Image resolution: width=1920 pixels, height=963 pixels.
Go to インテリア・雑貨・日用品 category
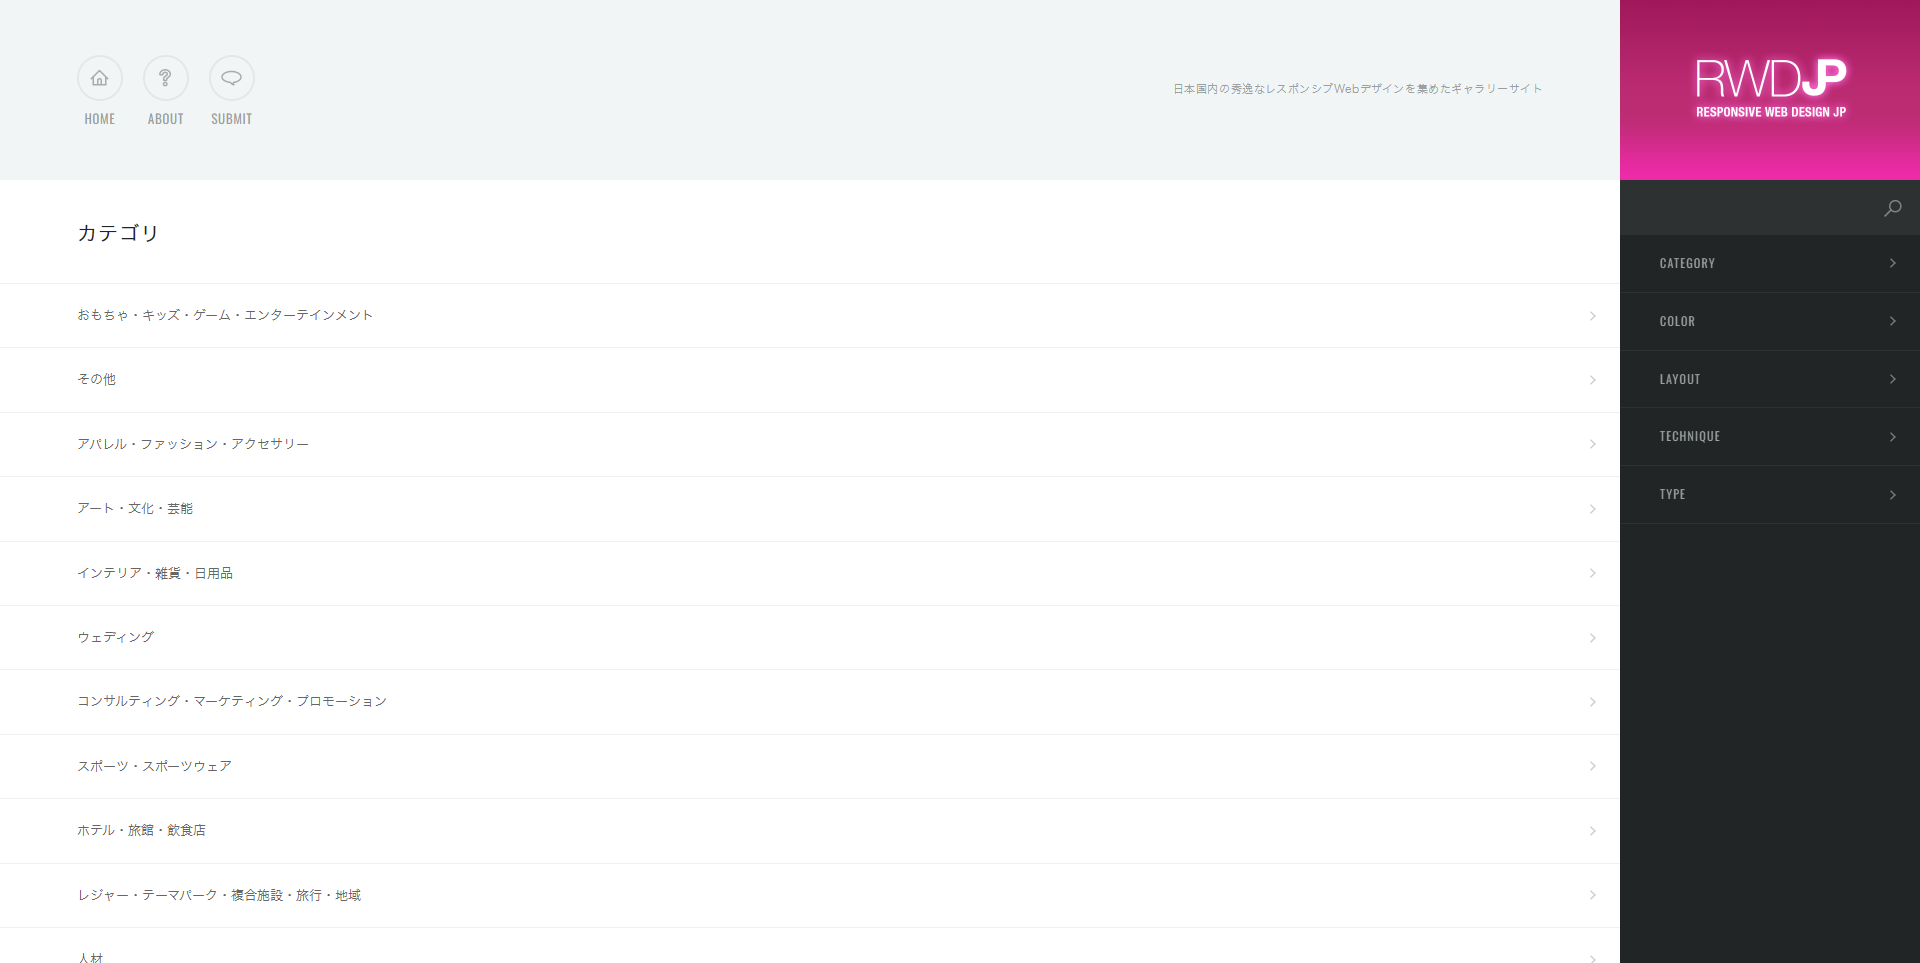(x=155, y=573)
